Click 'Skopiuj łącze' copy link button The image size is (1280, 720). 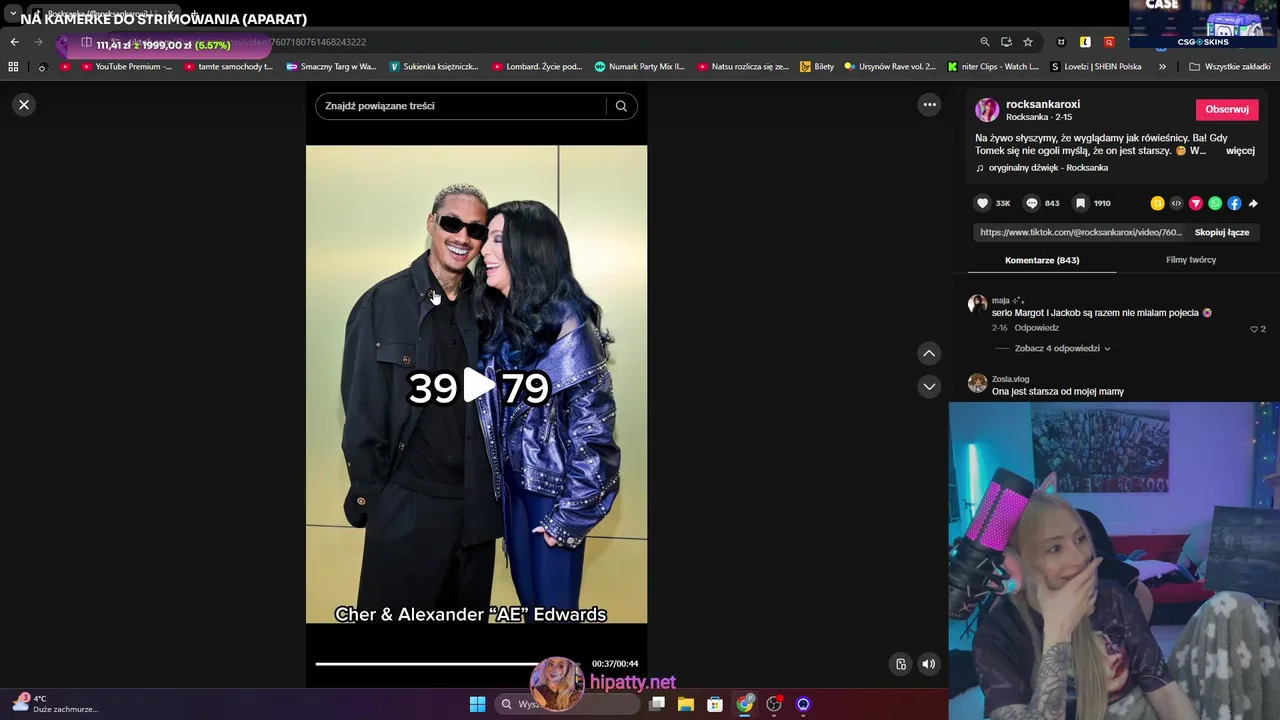(1222, 232)
